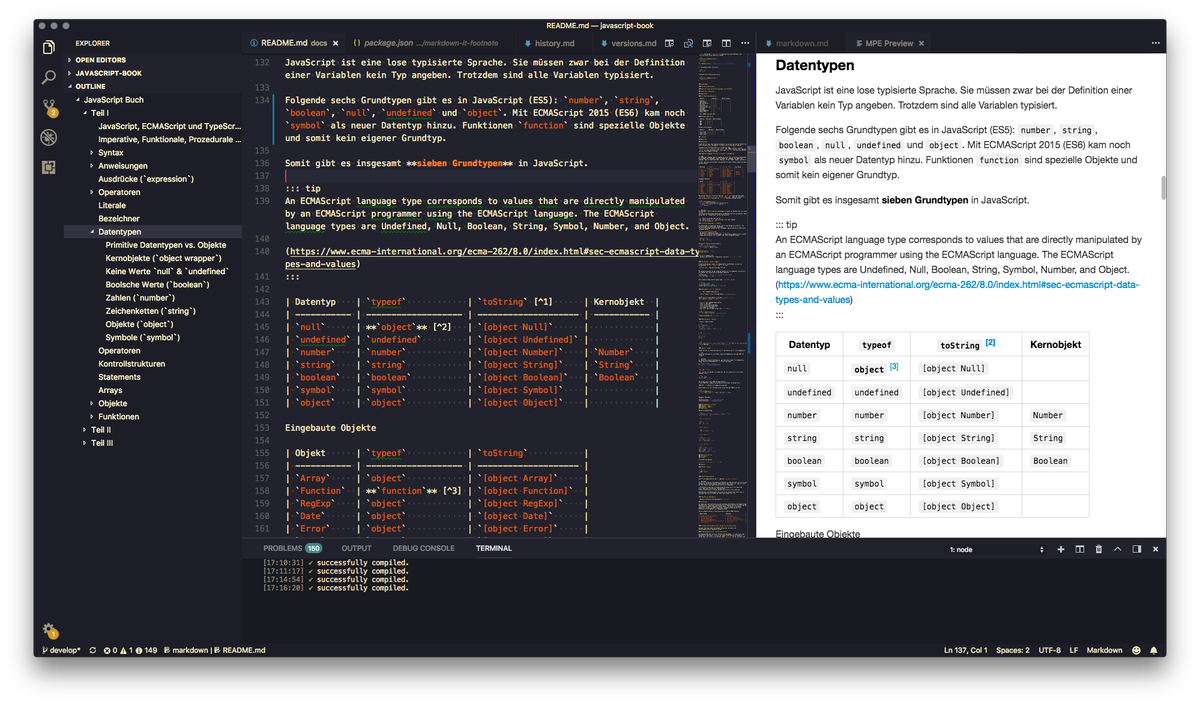Toggle notifications bell in status bar
The width and height of the screenshot is (1200, 705).
[x=1154, y=650]
